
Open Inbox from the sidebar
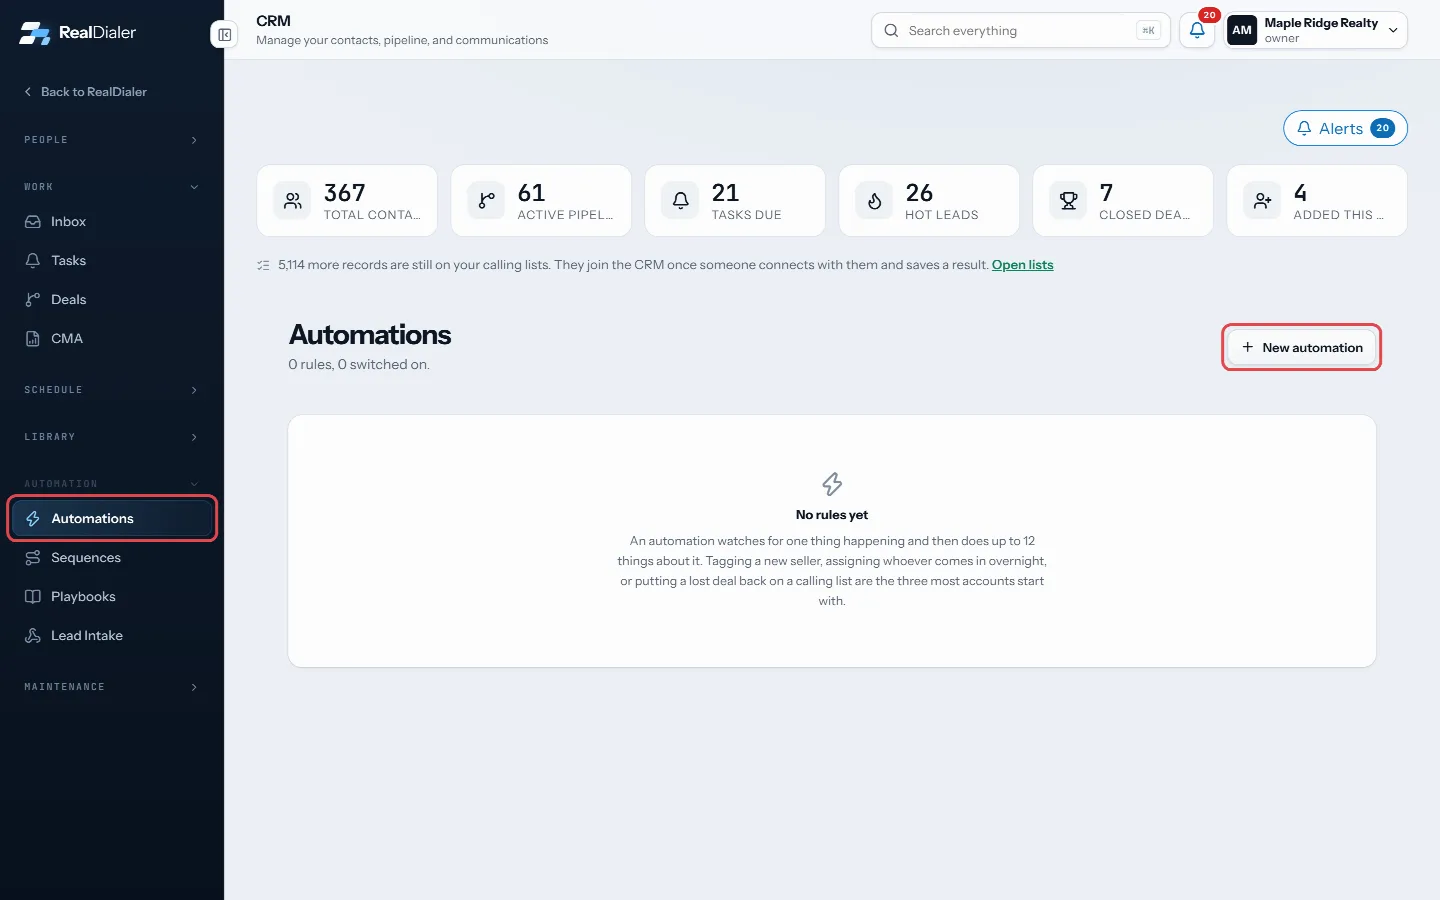[x=112, y=222]
